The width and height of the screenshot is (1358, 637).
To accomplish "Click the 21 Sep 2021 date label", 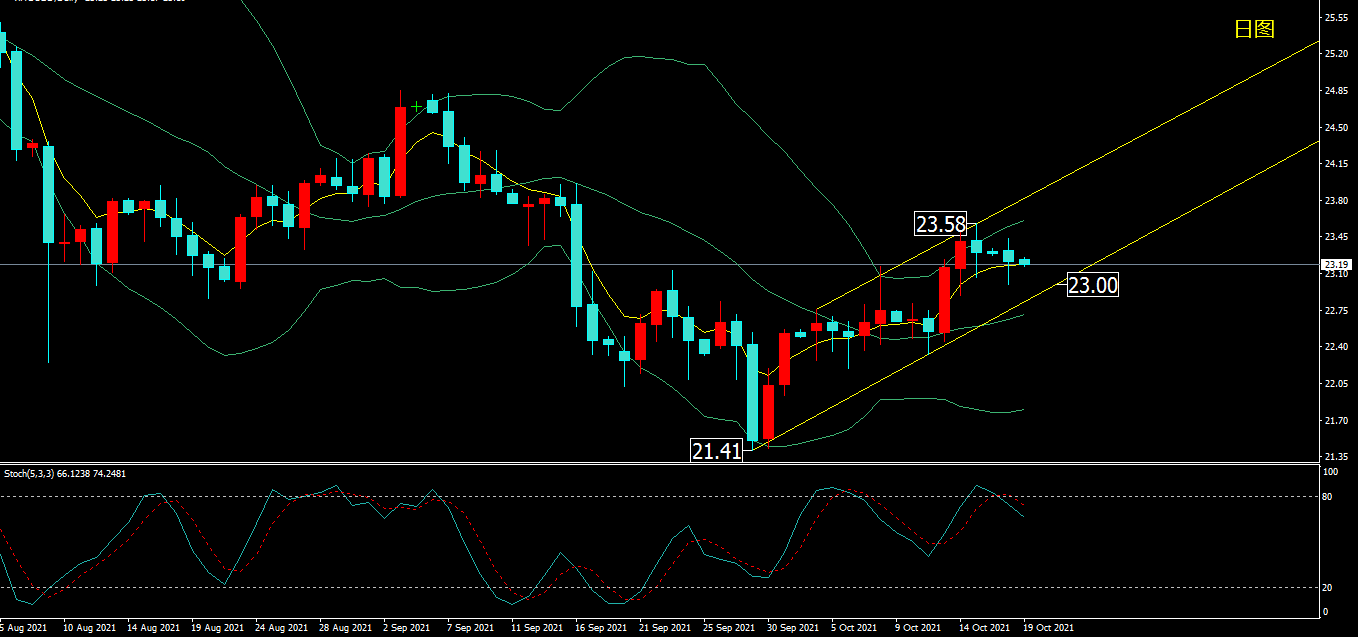I will (x=666, y=628).
